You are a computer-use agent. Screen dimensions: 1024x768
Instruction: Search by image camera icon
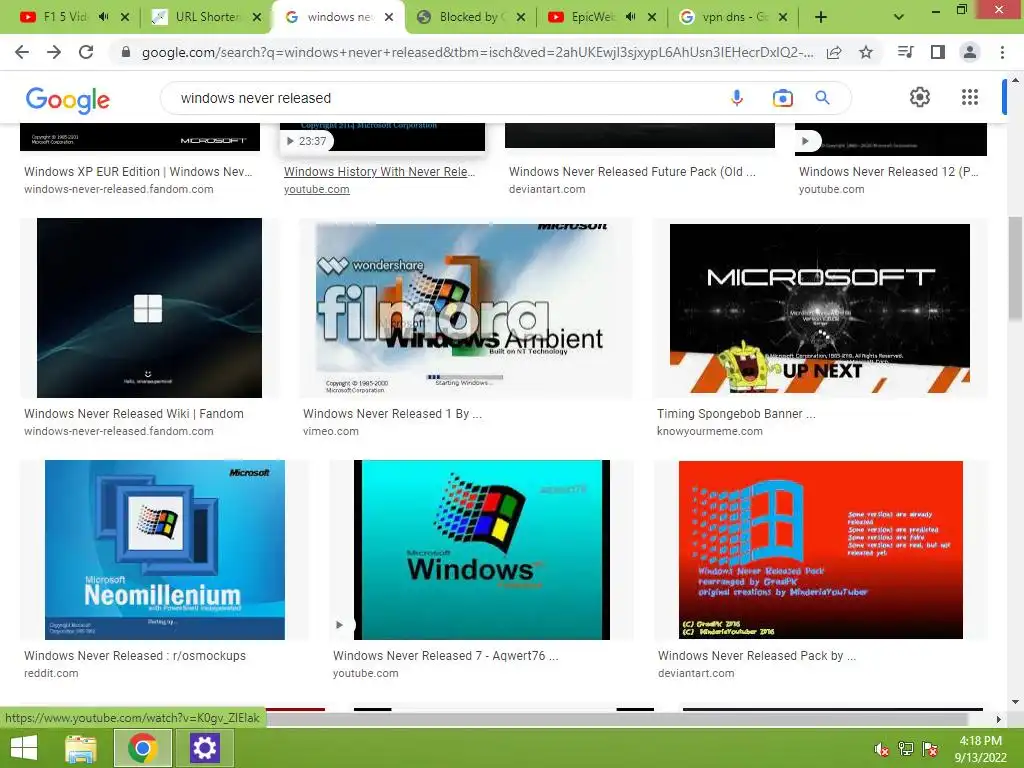pyautogui.click(x=782, y=98)
